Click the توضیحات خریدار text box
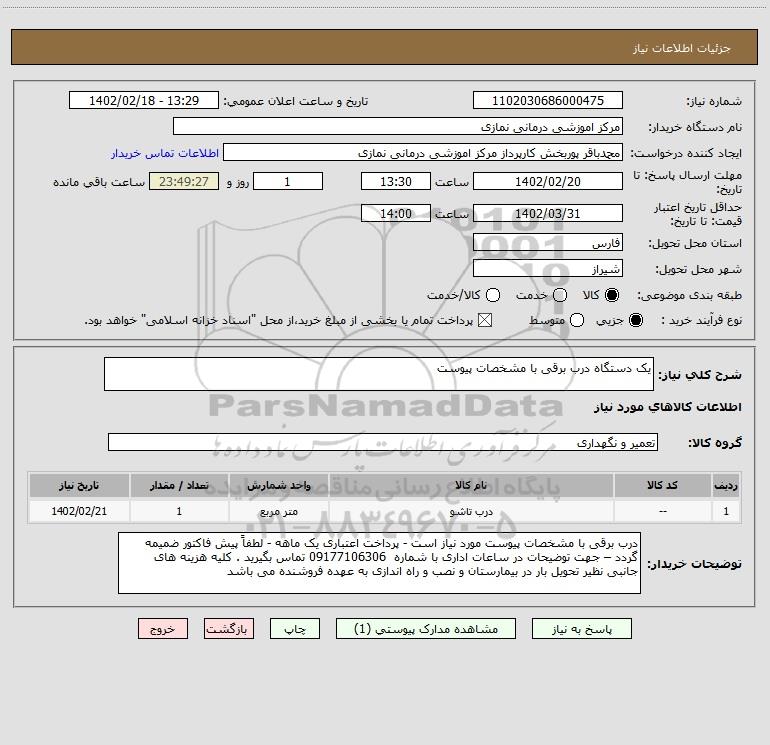Image resolution: width=770 pixels, height=745 pixels. 380,563
